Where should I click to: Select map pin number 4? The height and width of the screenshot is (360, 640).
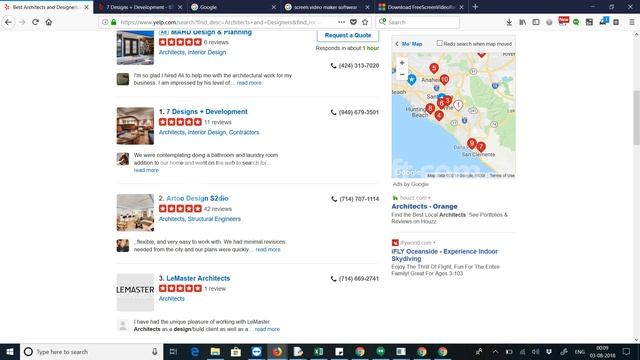point(439,116)
